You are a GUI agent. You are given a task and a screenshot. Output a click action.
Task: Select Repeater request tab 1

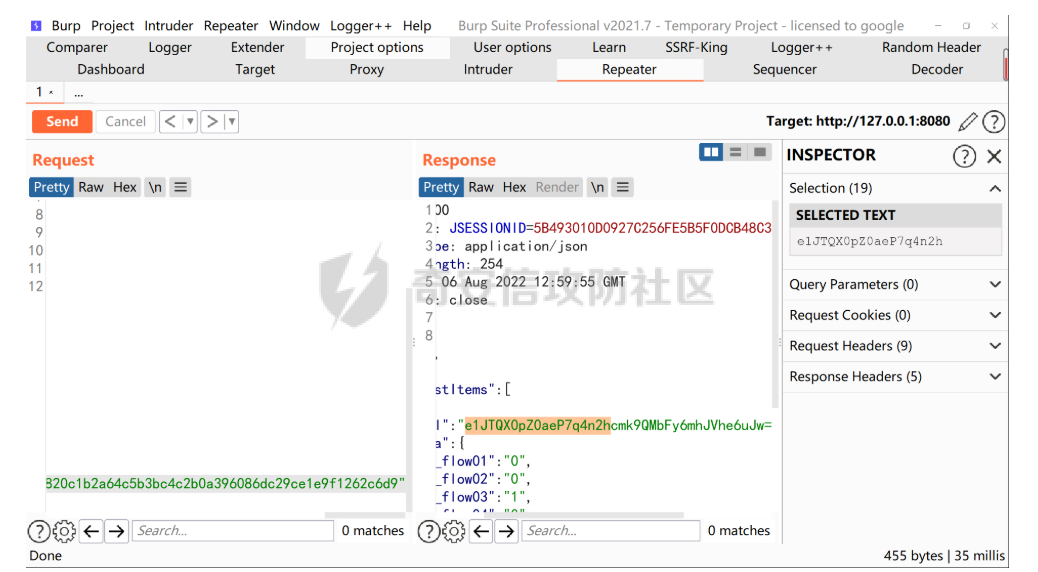45,92
